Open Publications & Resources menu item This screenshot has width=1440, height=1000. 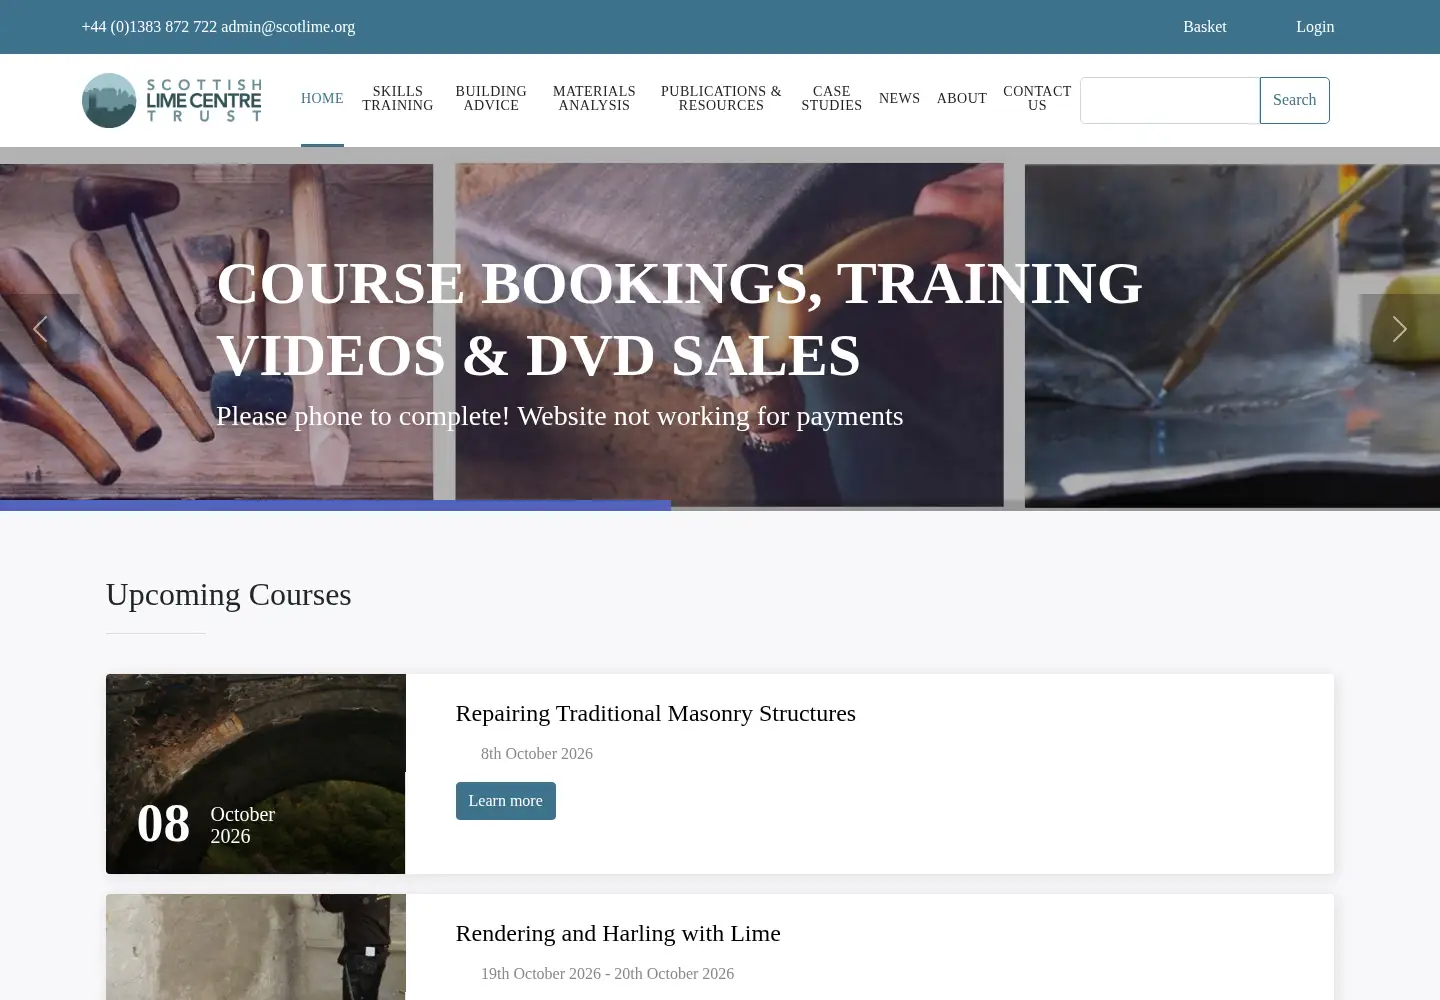[721, 98]
